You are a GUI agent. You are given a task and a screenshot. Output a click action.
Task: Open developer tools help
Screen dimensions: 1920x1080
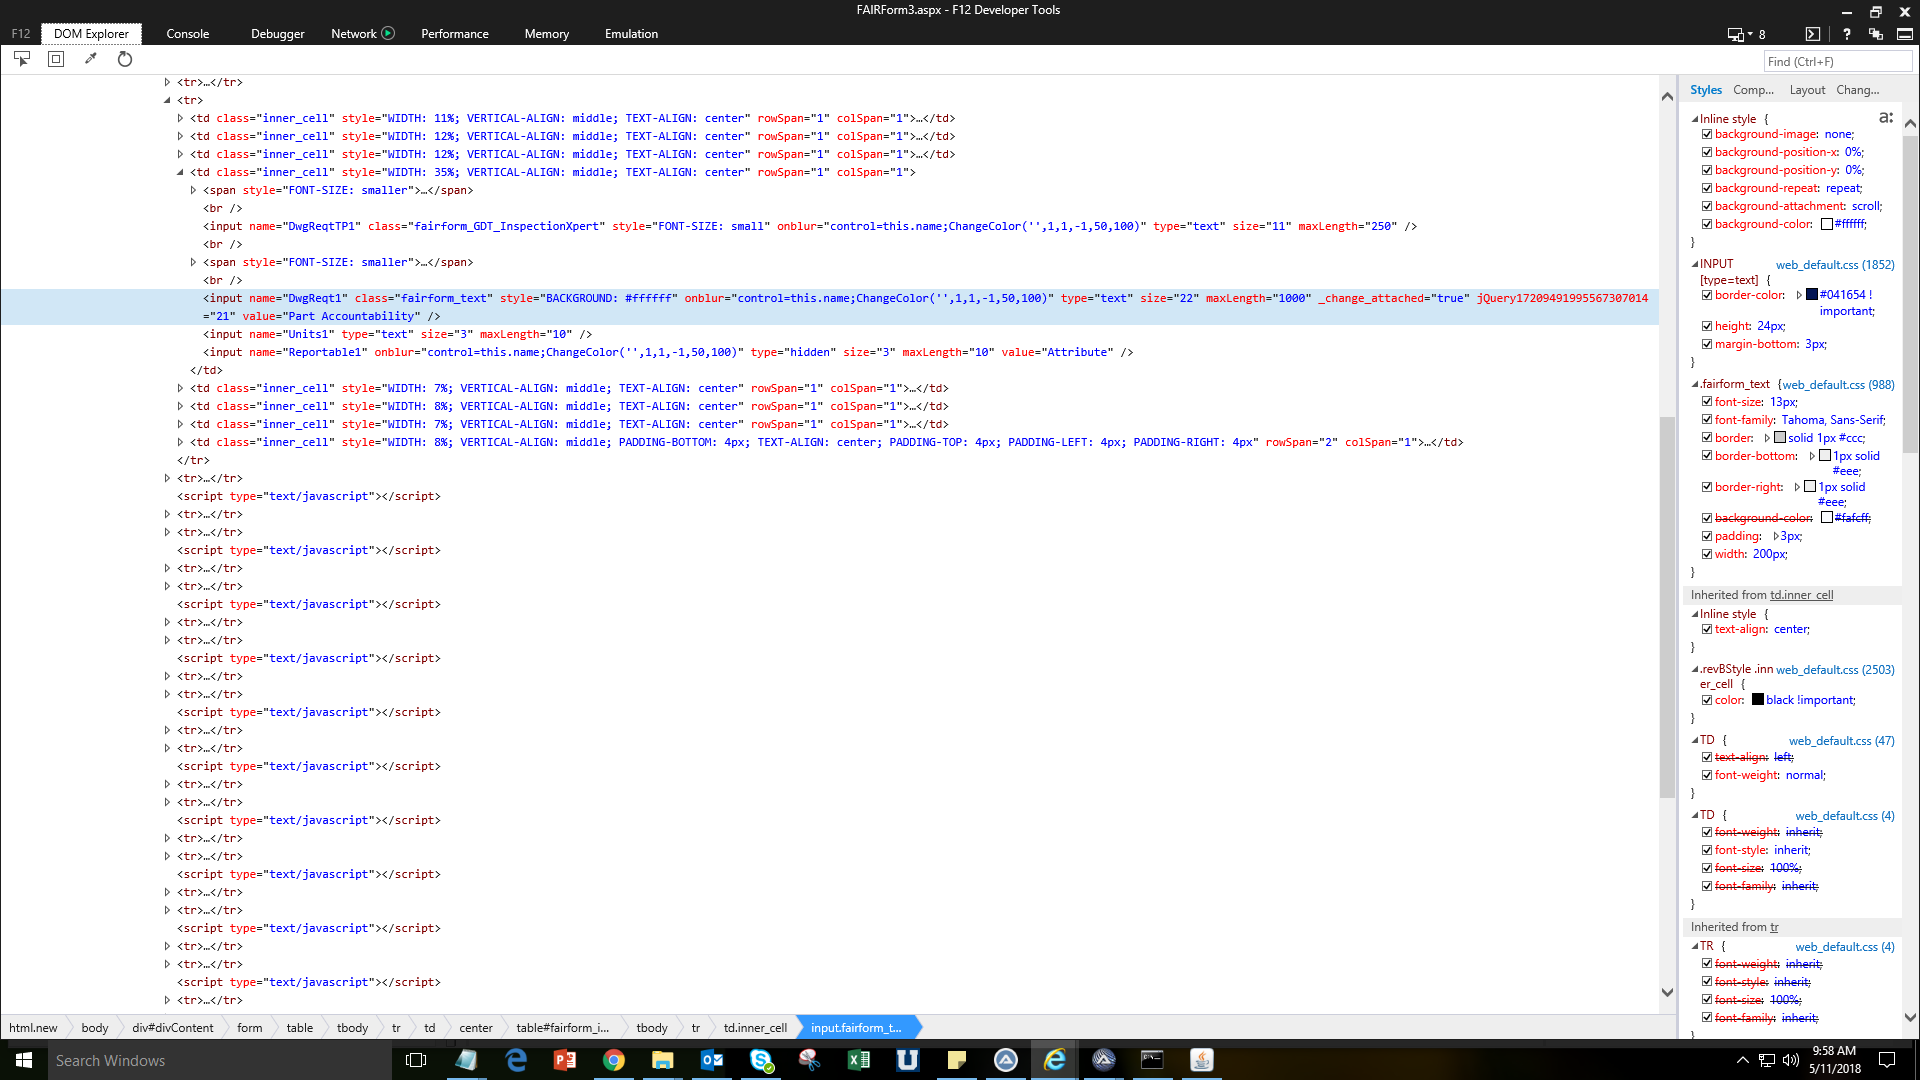pos(1847,34)
